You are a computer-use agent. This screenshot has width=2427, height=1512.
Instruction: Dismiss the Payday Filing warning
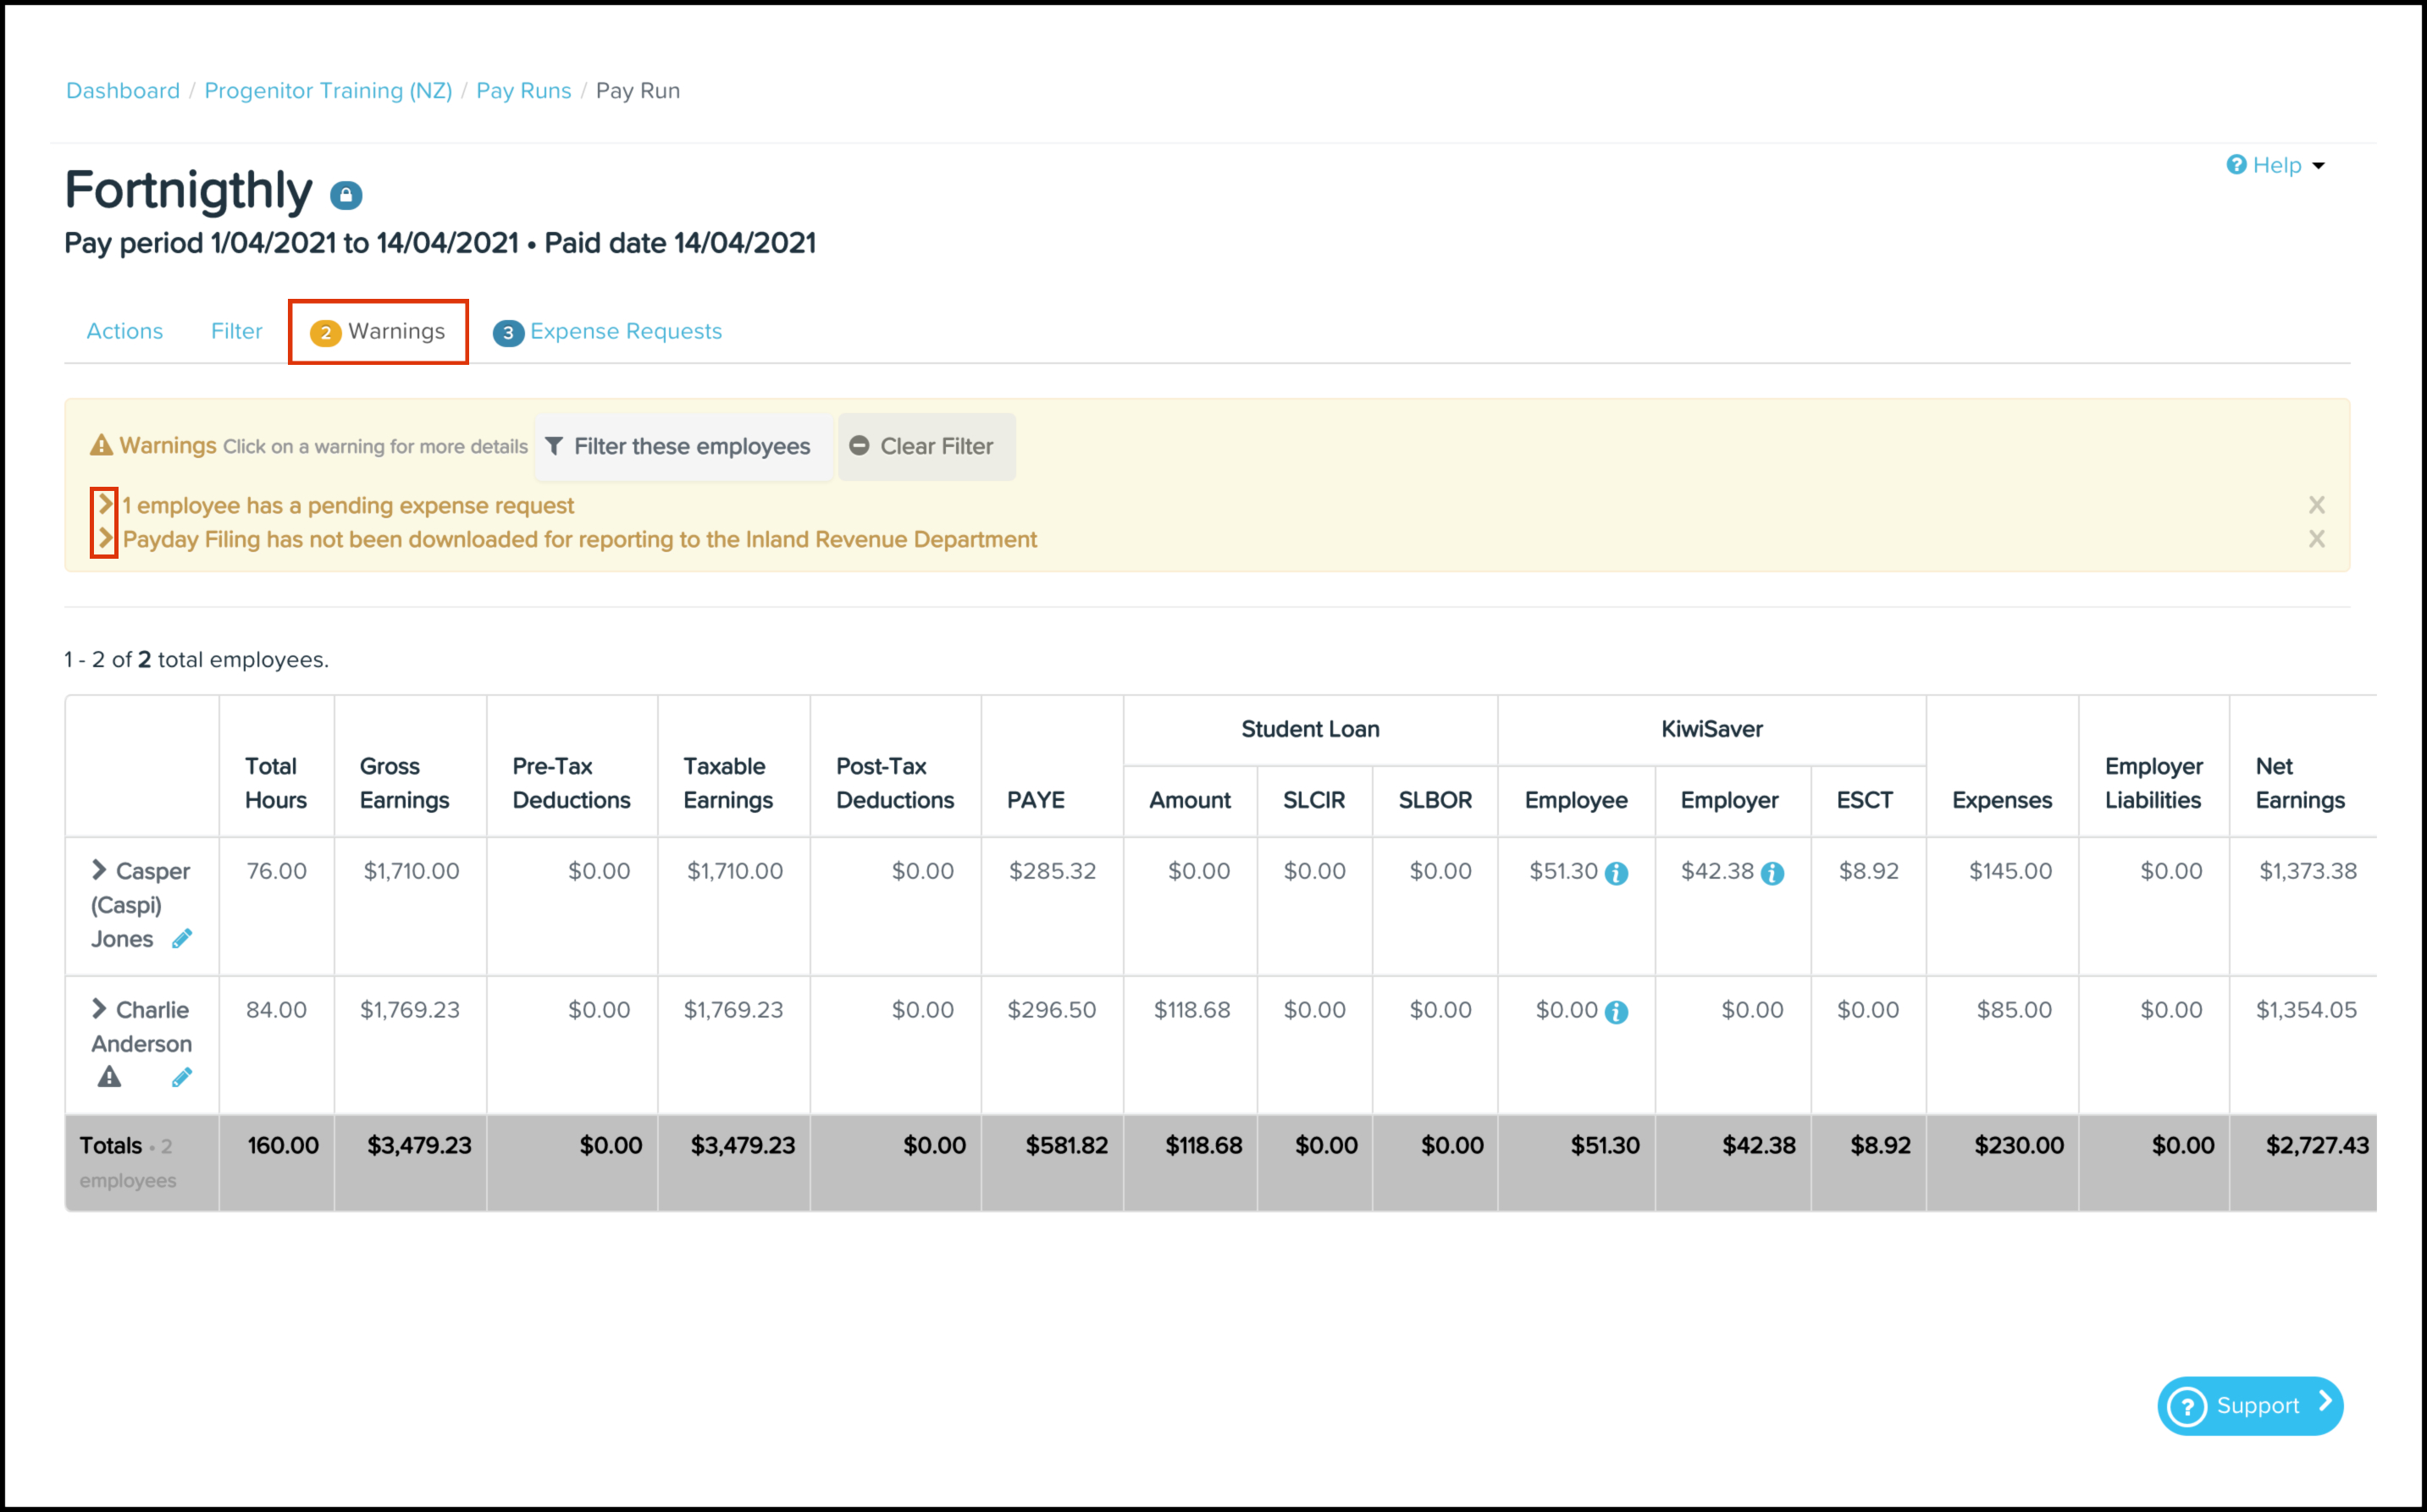point(2316,539)
